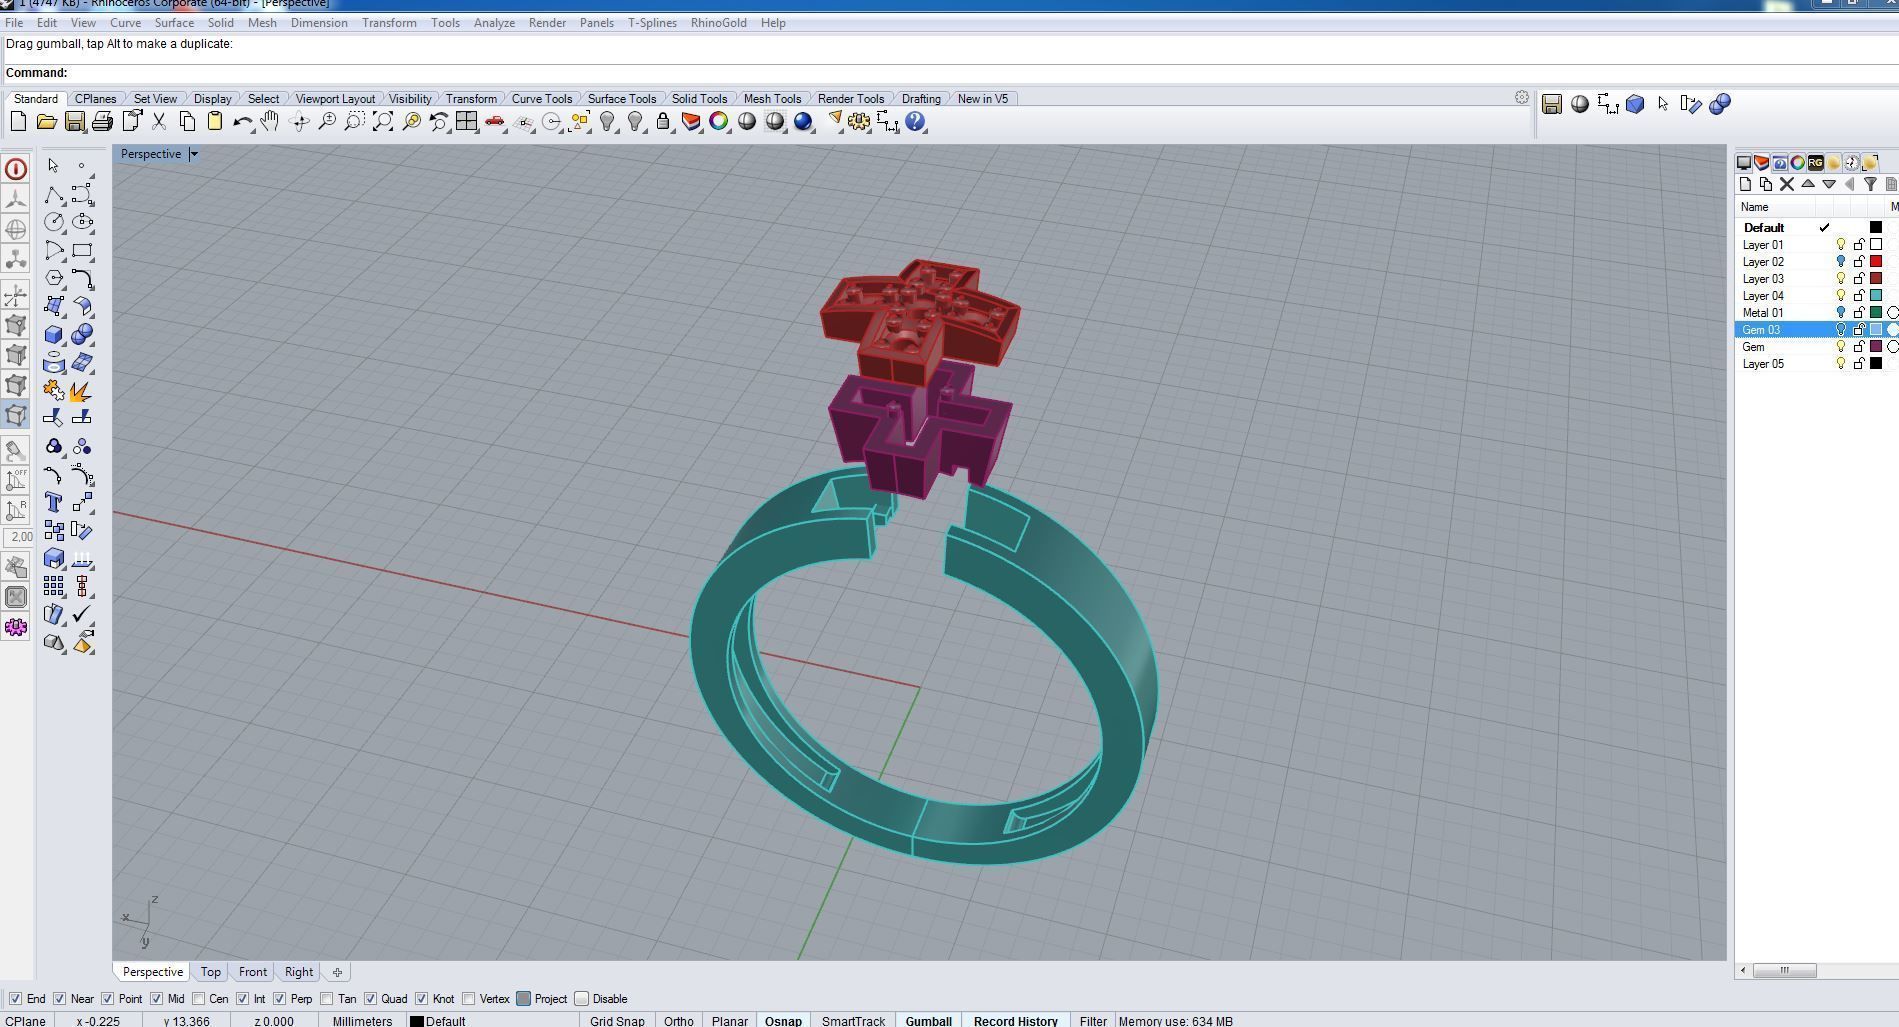Toggle the End osnap checkbox
The image size is (1899, 1027).
(15, 998)
